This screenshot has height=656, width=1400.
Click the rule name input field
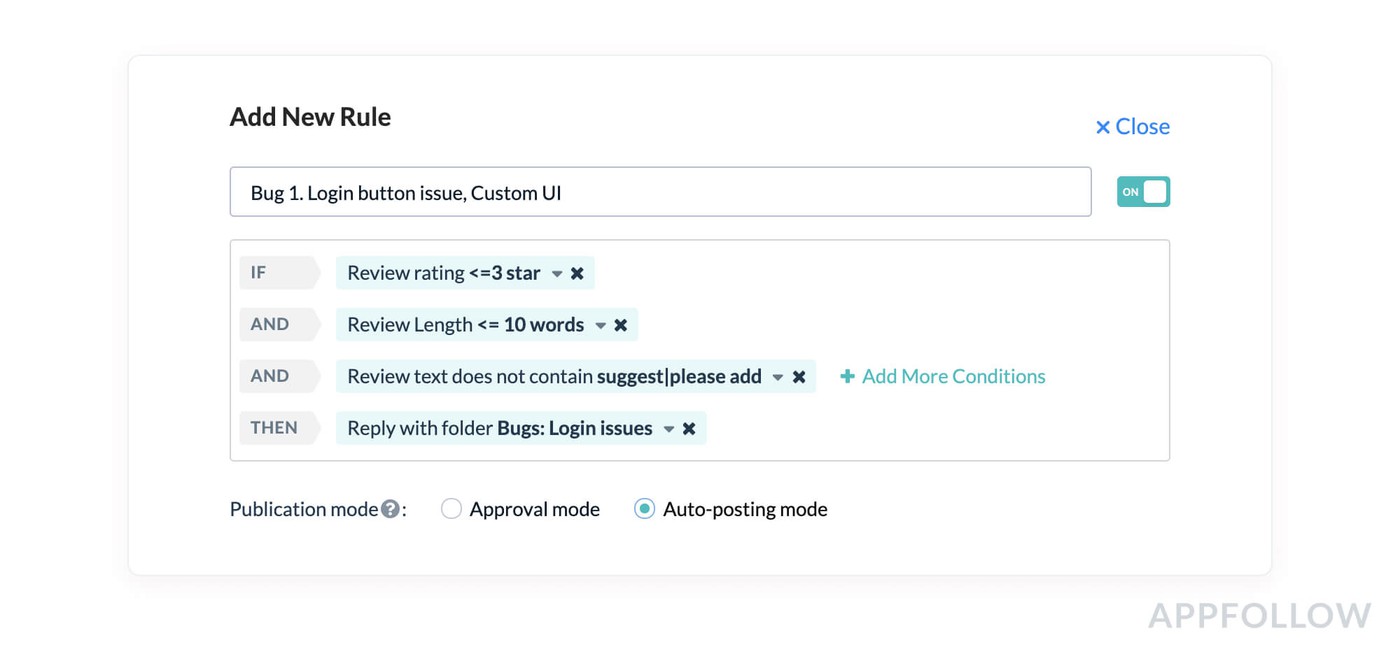point(660,192)
